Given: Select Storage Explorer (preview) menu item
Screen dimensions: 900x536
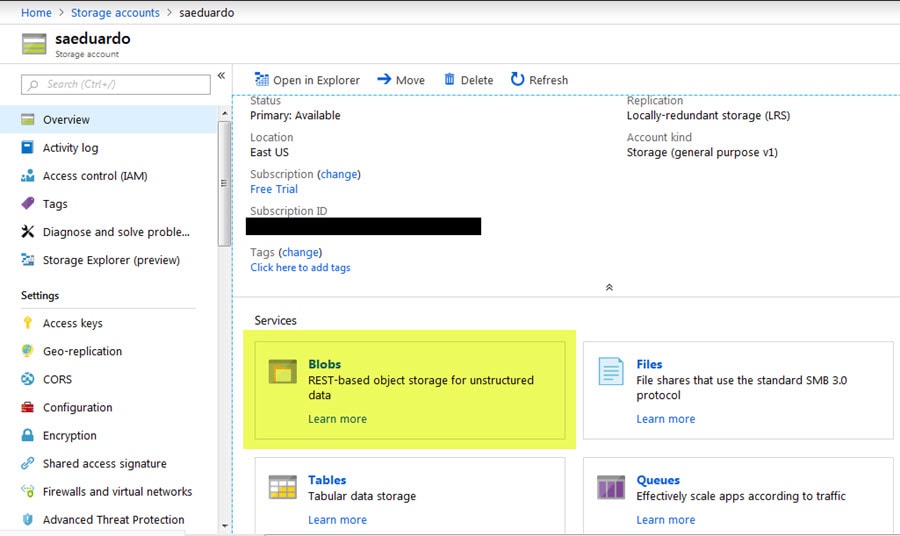Looking at the screenshot, I should click(111, 260).
